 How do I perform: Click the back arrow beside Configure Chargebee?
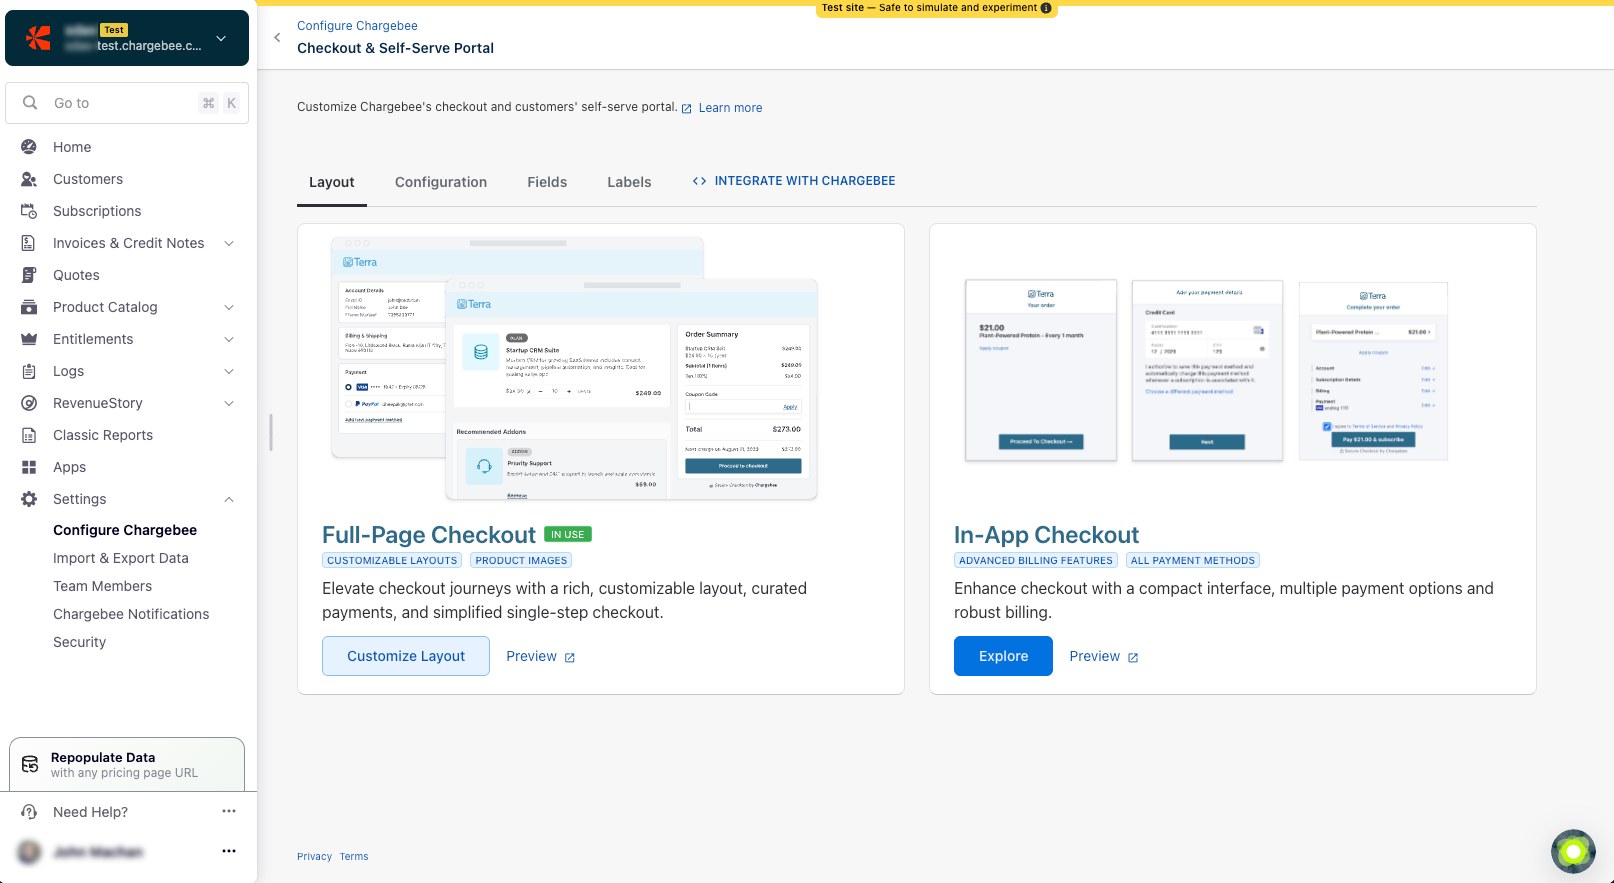[x=277, y=38]
